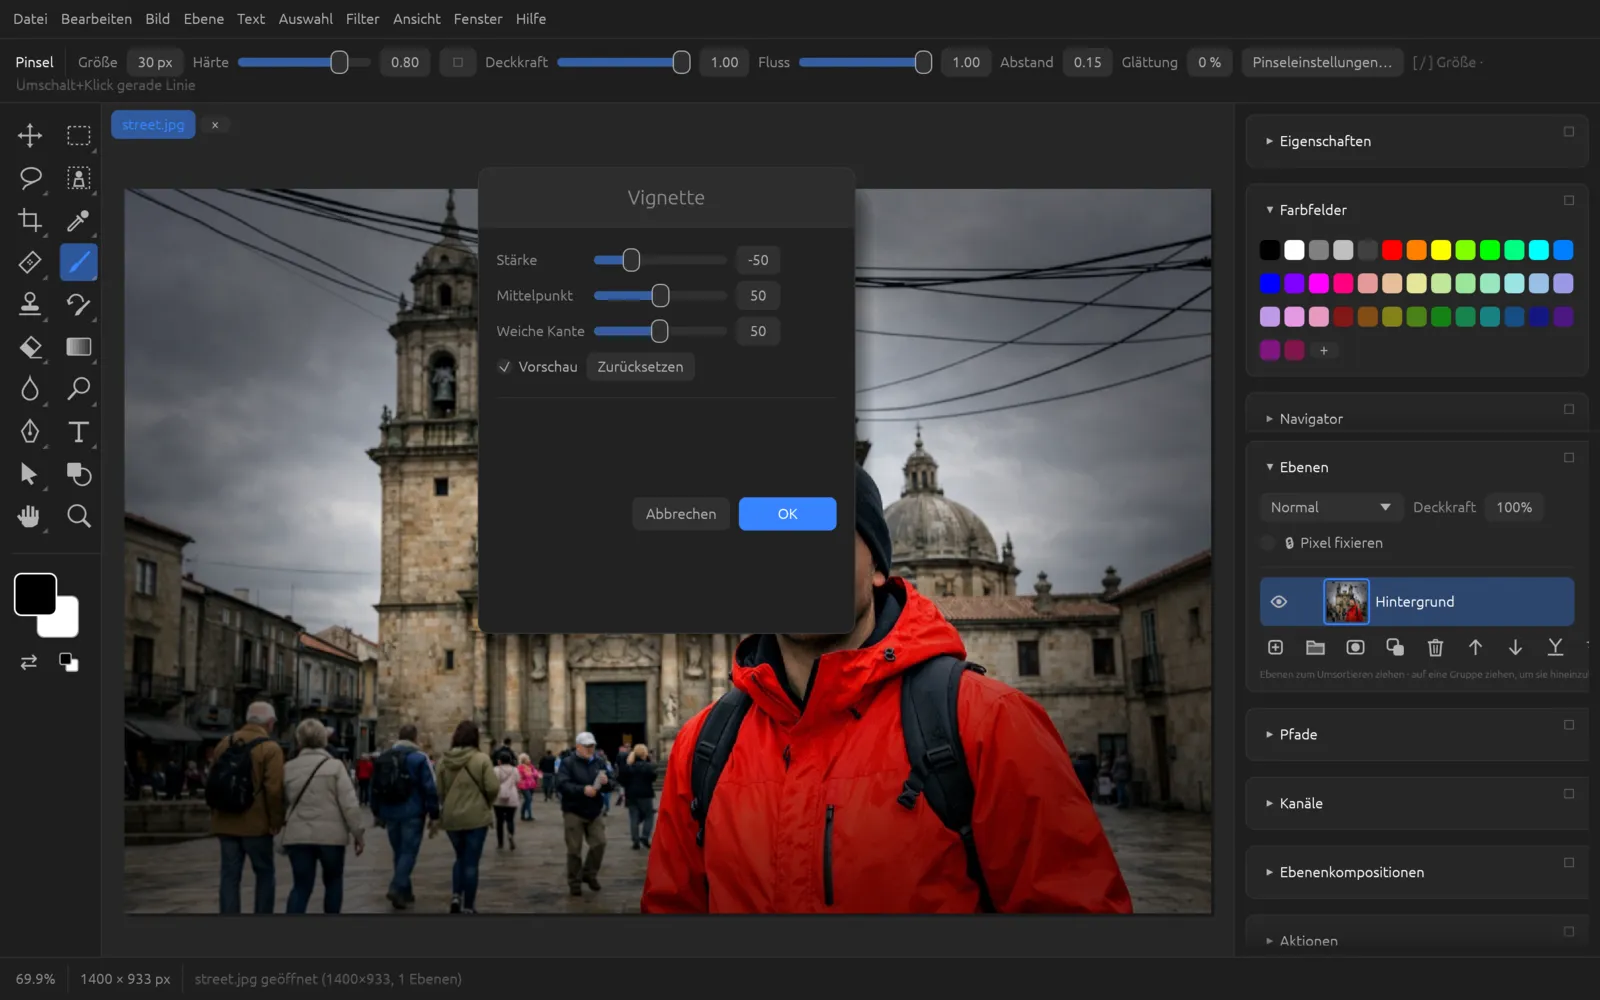This screenshot has height=1000, width=1600.
Task: Expand the Navigator panel
Action: coord(1310,419)
